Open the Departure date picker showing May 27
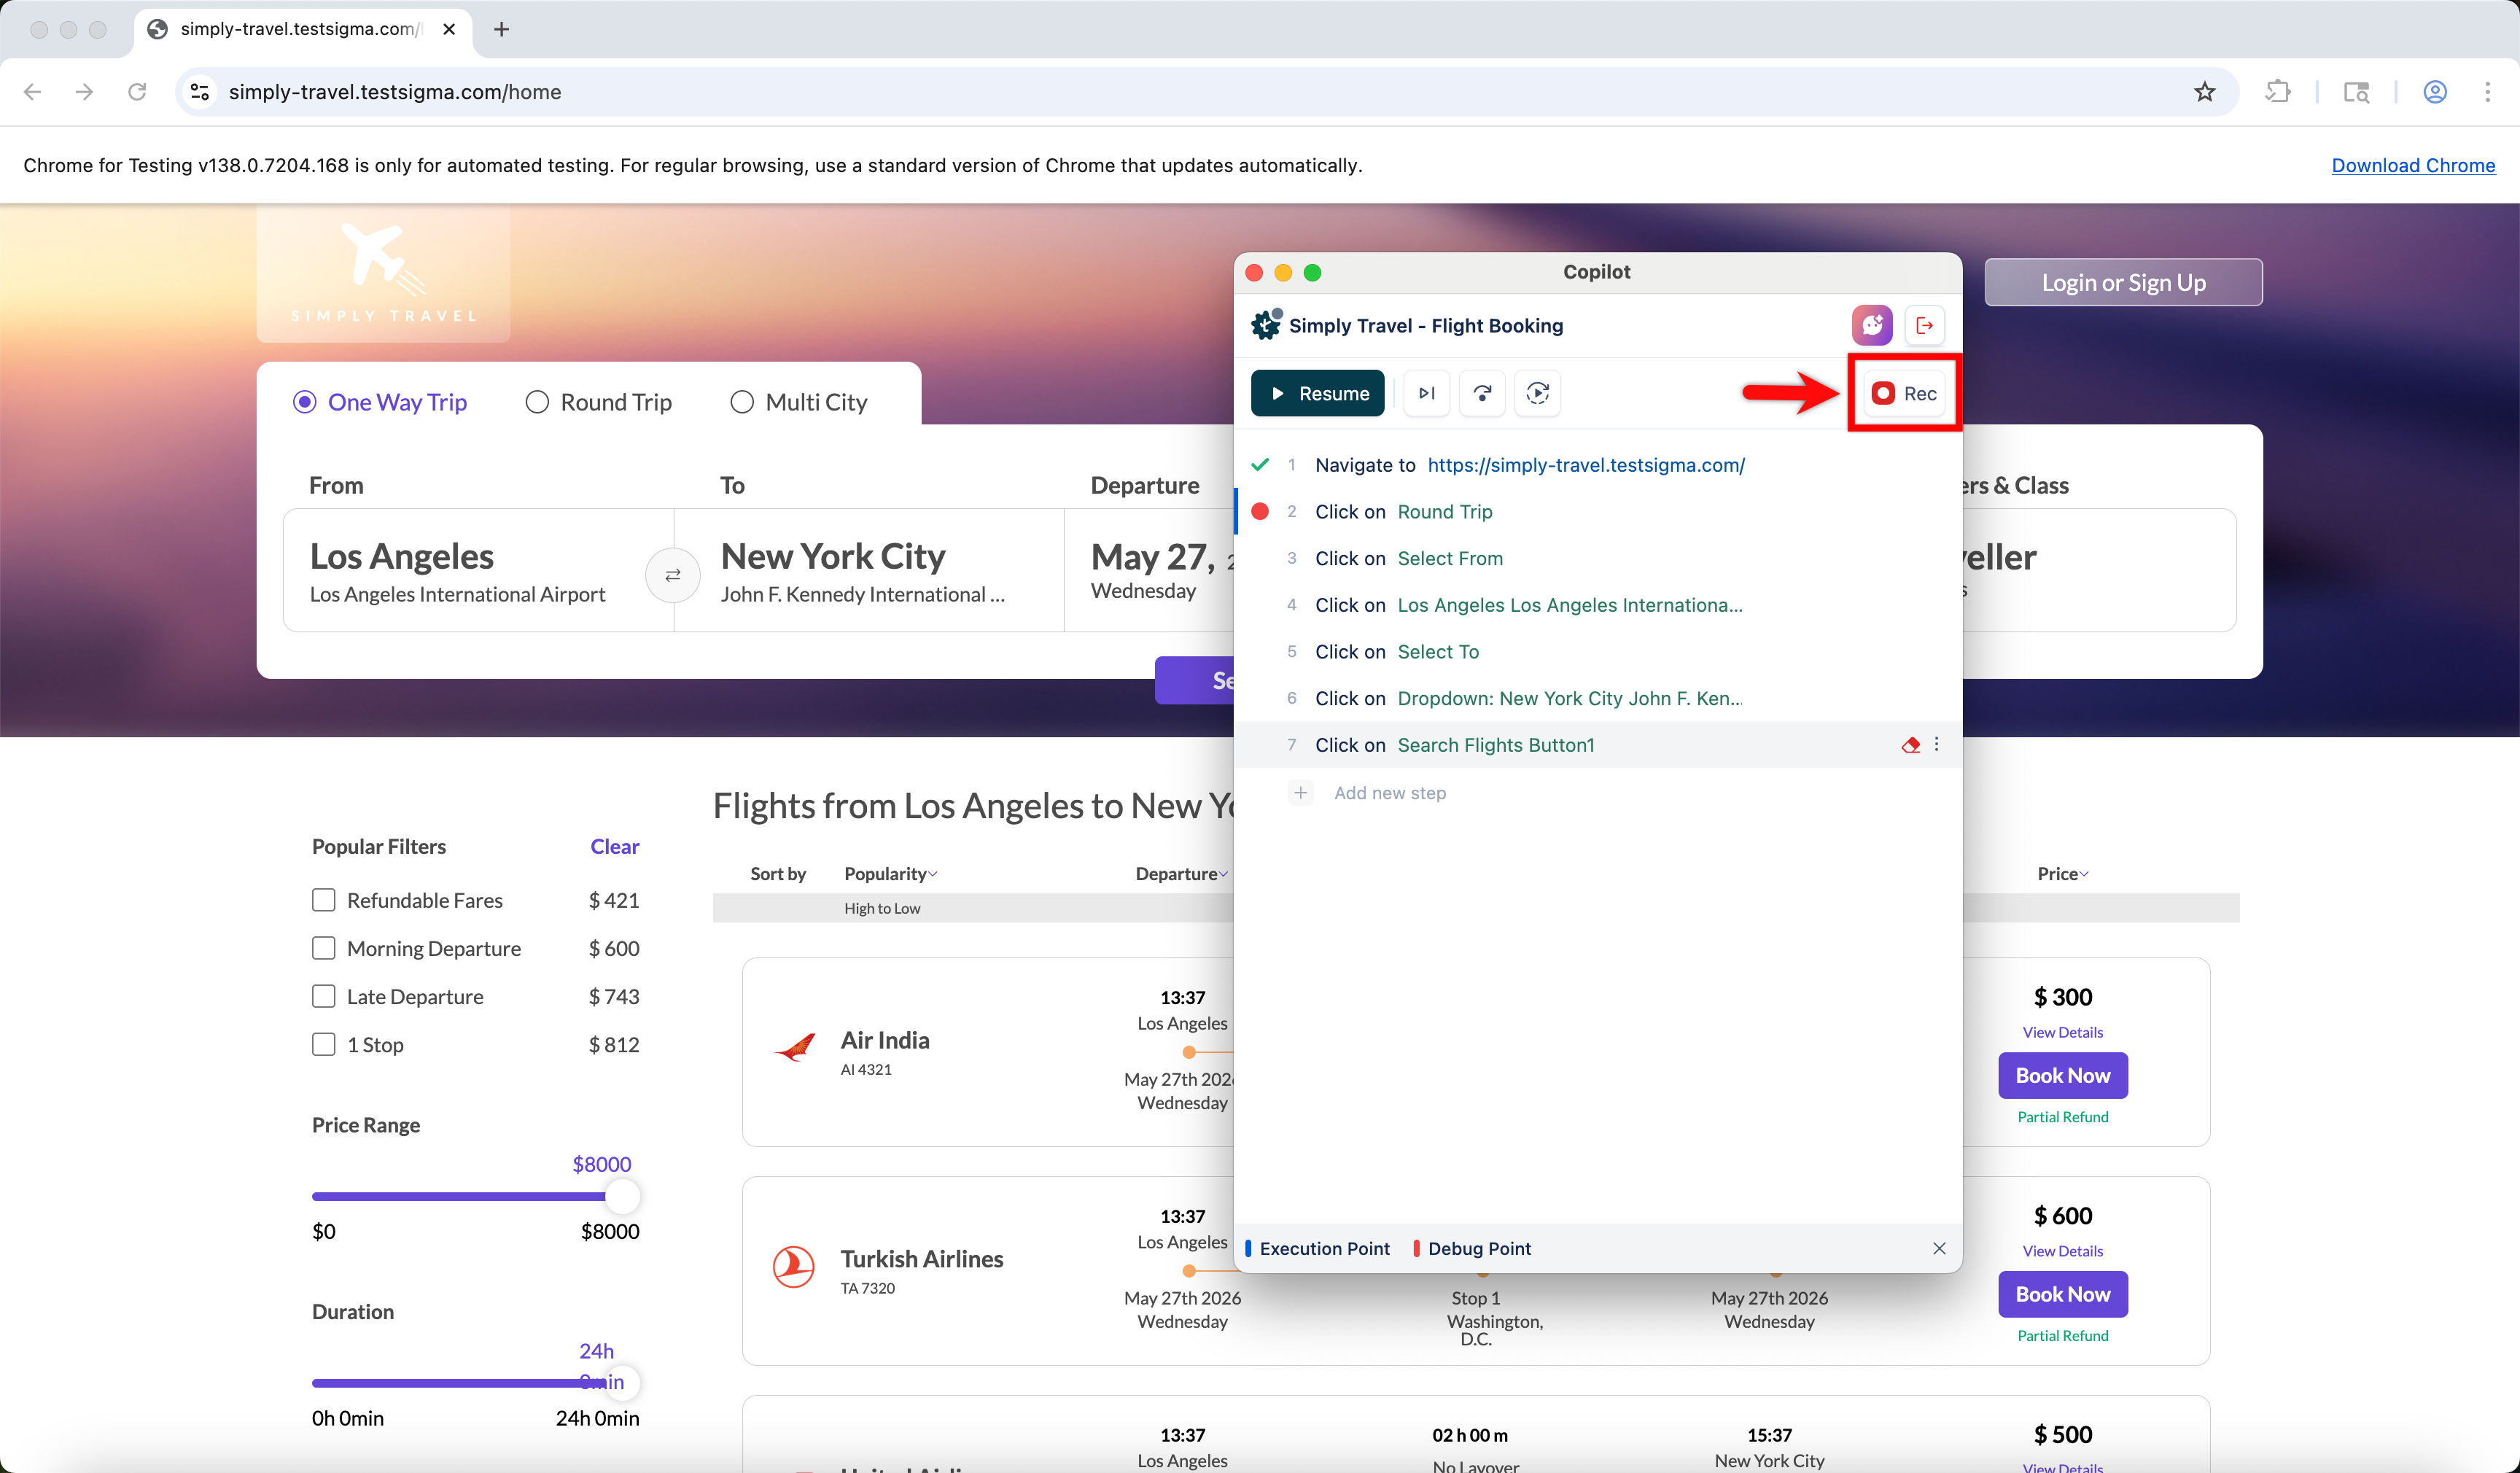Viewport: 2520px width, 1473px height. 1150,570
